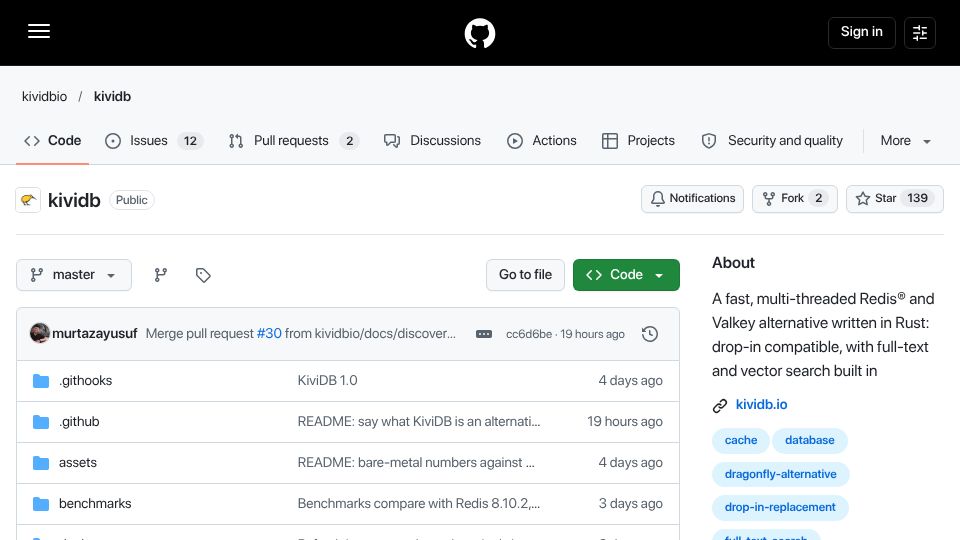Image resolution: width=960 pixels, height=540 pixels.
Task: Click Go to file button
Action: click(525, 275)
